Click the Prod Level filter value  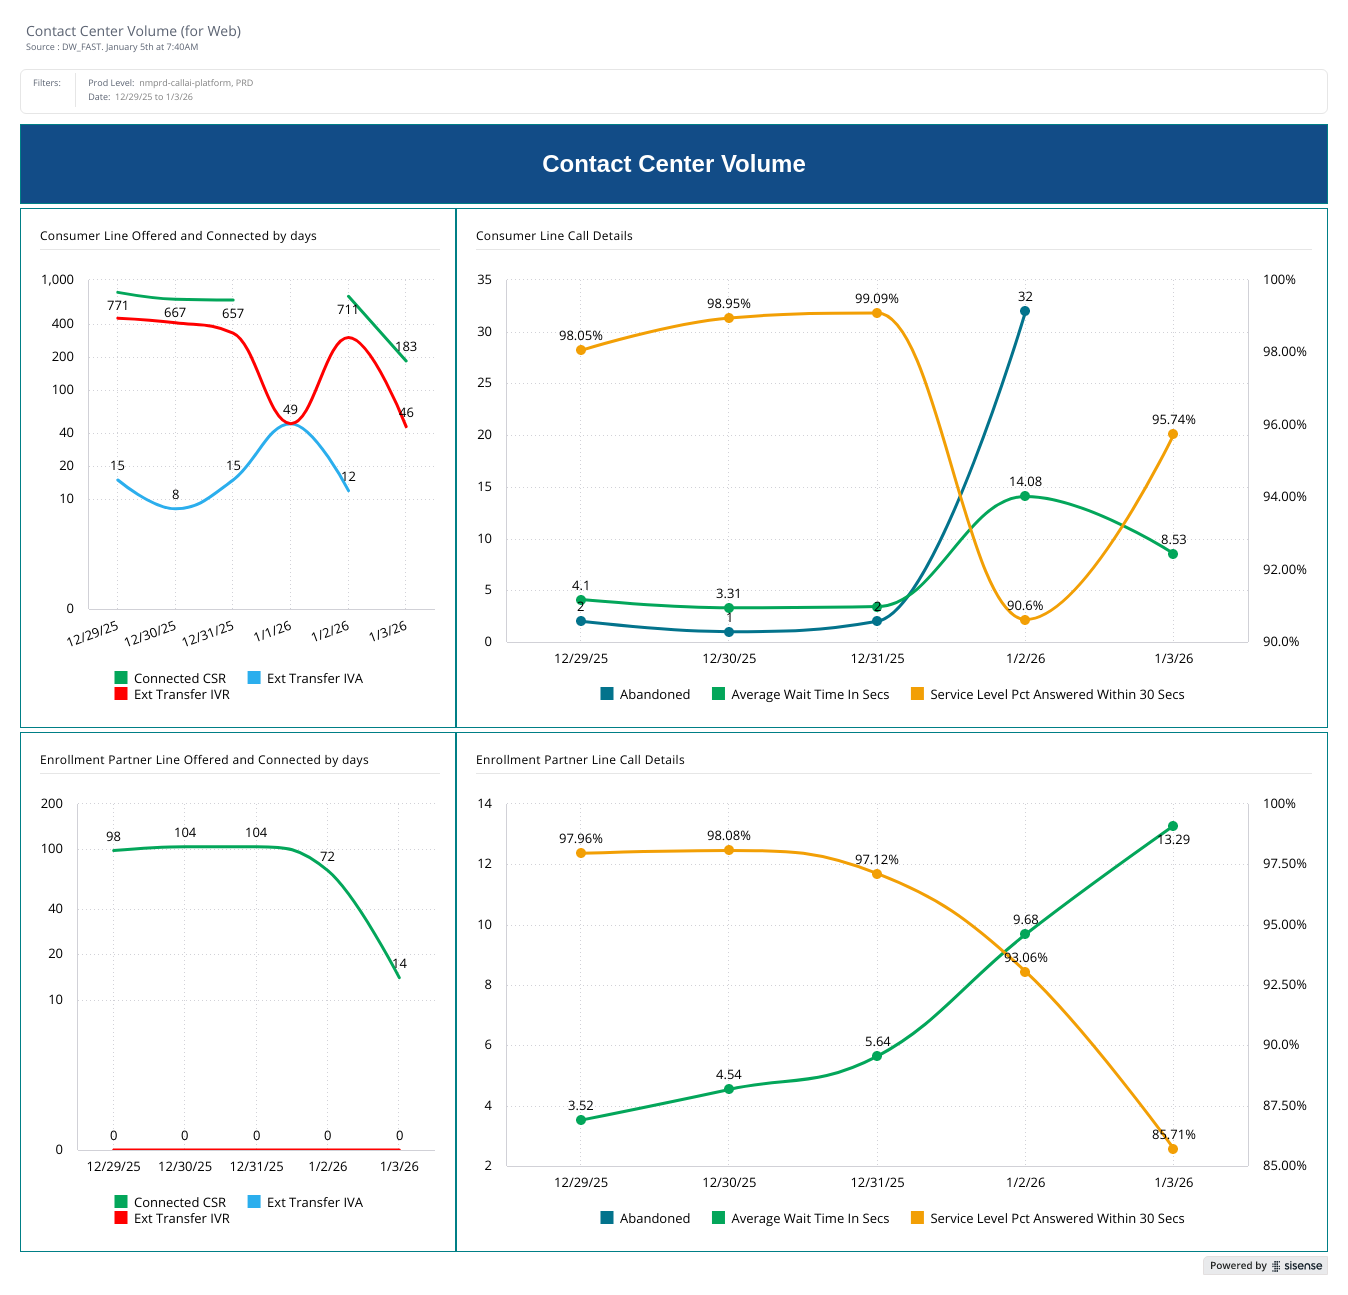click(x=195, y=83)
